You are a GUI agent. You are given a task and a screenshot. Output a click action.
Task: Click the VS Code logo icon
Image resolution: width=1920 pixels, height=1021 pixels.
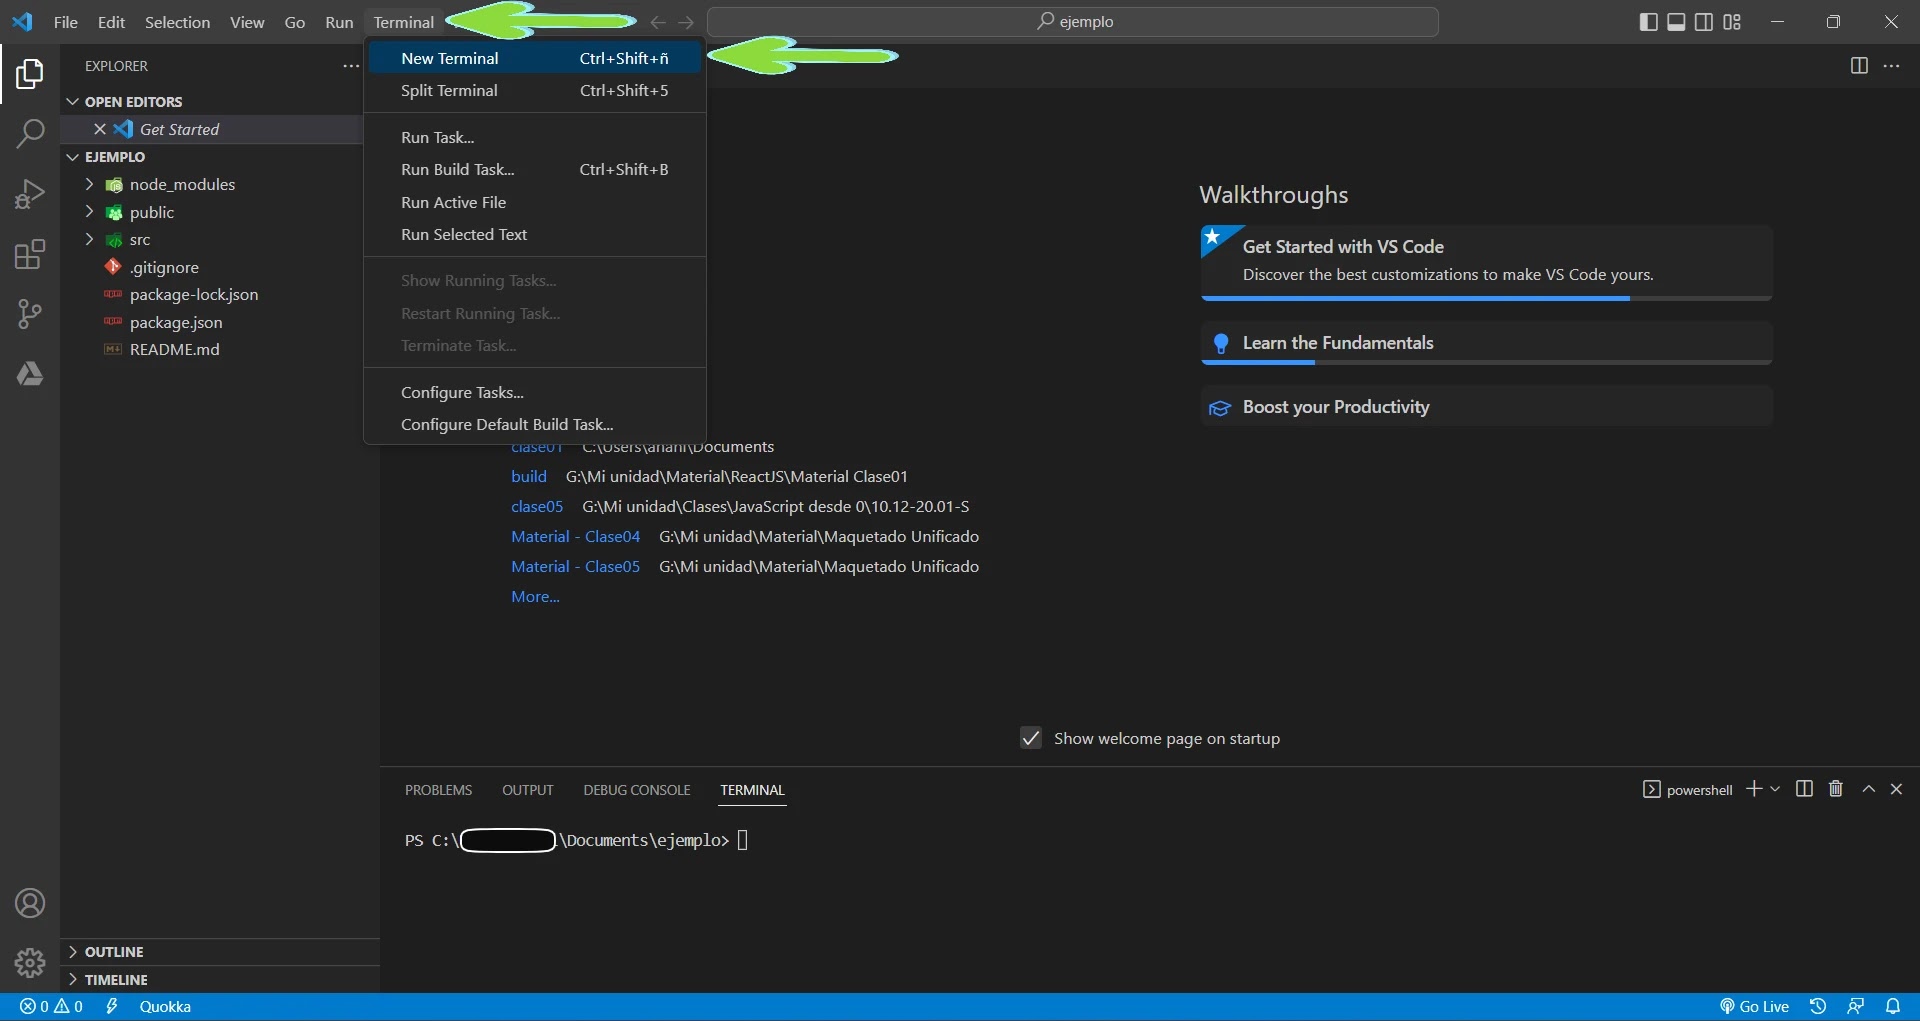point(22,21)
